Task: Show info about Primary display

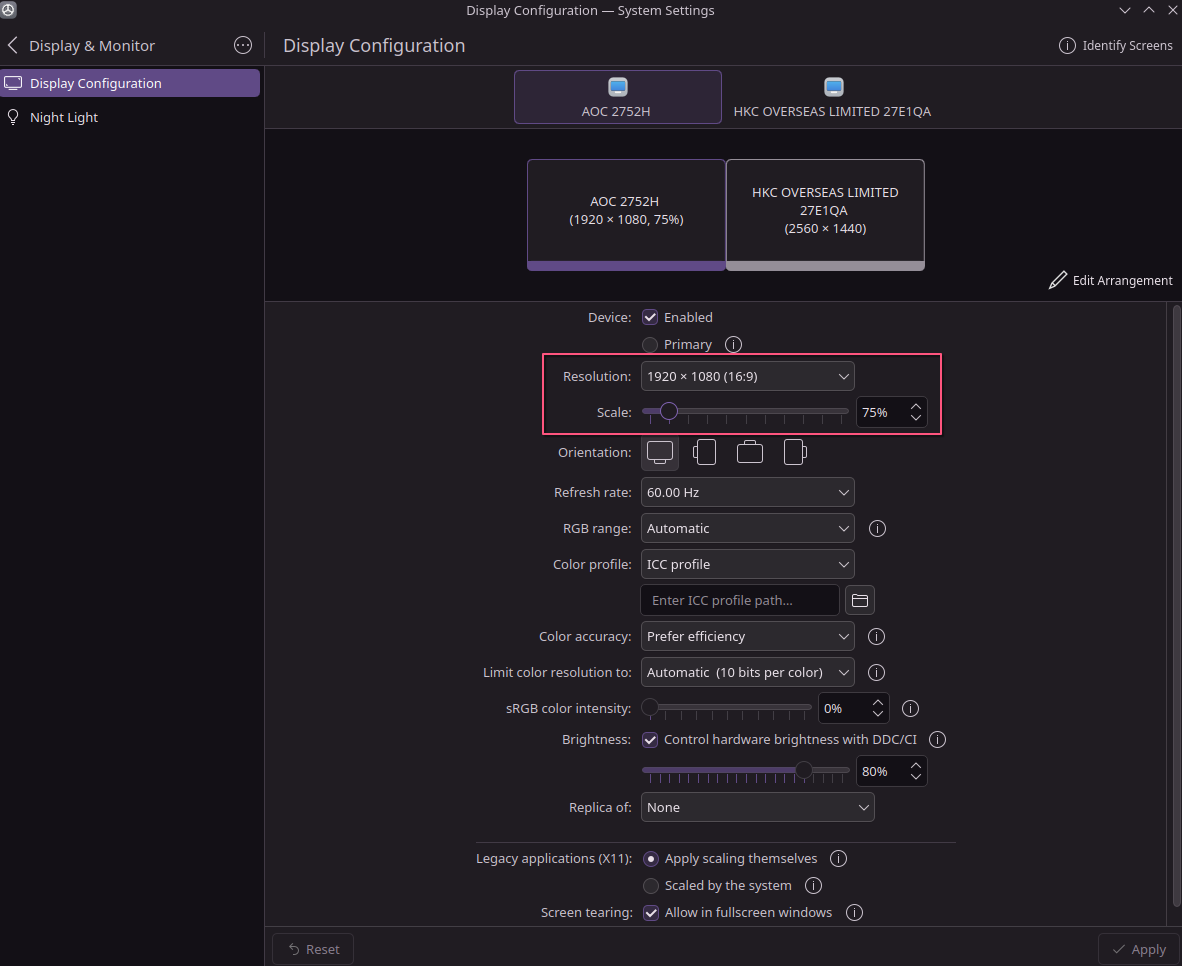Action: coord(733,345)
